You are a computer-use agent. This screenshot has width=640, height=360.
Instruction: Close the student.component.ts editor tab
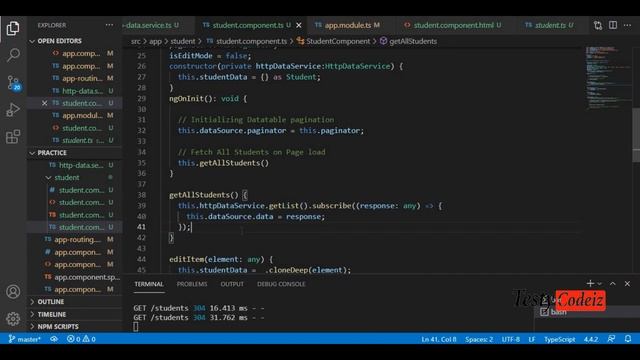tap(299, 25)
